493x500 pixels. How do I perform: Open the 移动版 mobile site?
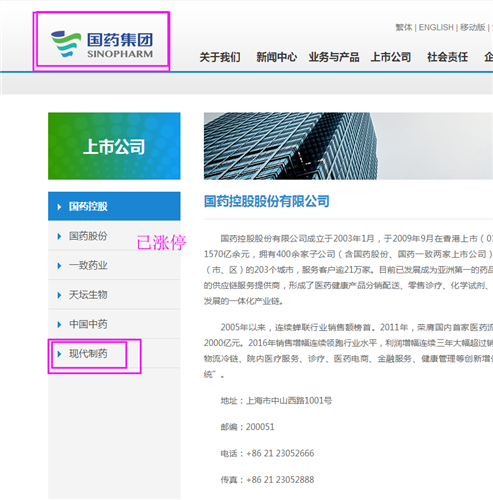[473, 27]
